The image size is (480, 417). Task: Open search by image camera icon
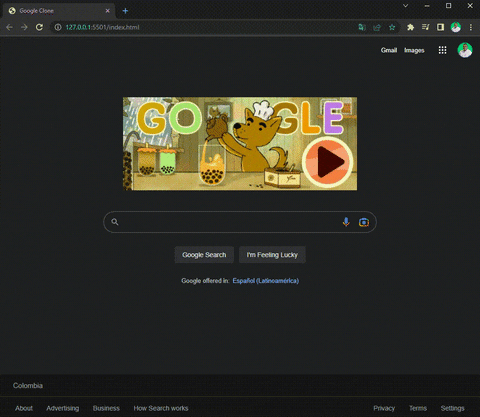pyautogui.click(x=364, y=222)
